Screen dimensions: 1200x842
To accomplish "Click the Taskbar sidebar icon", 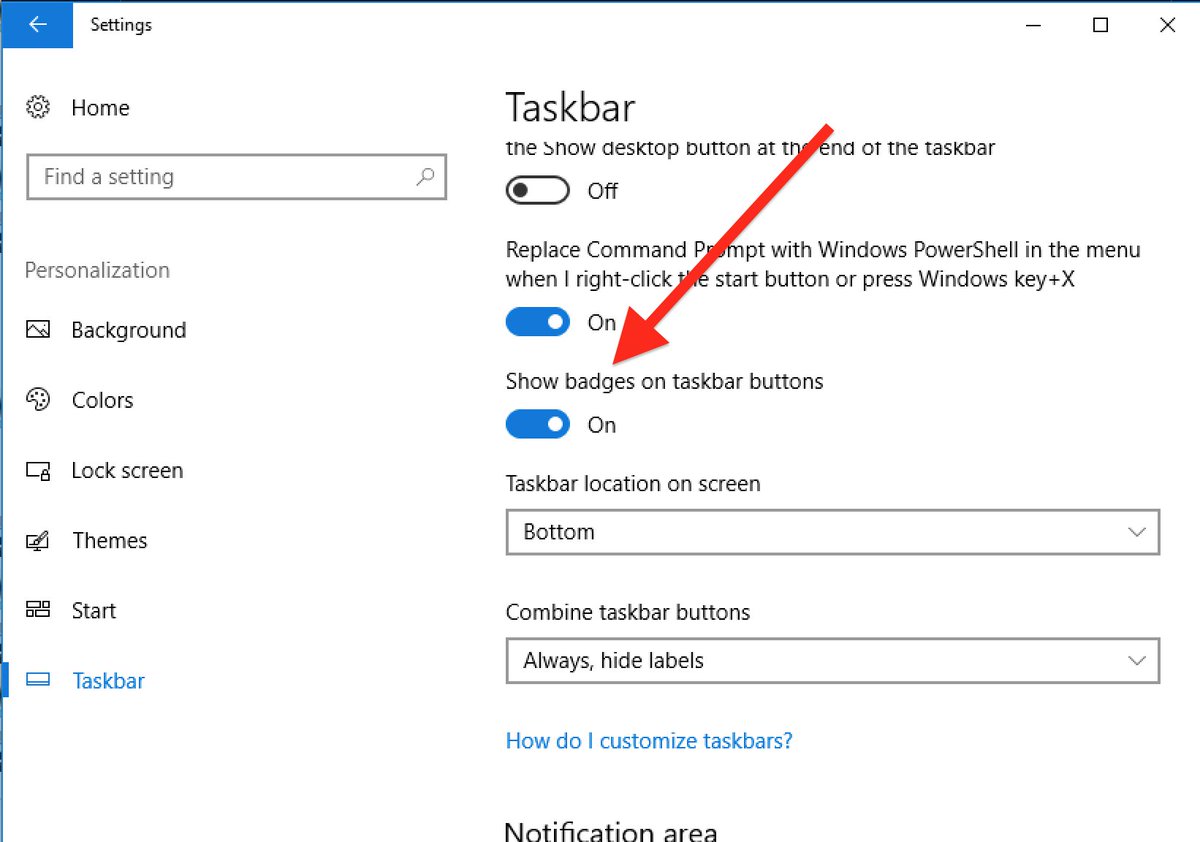I will [37, 680].
